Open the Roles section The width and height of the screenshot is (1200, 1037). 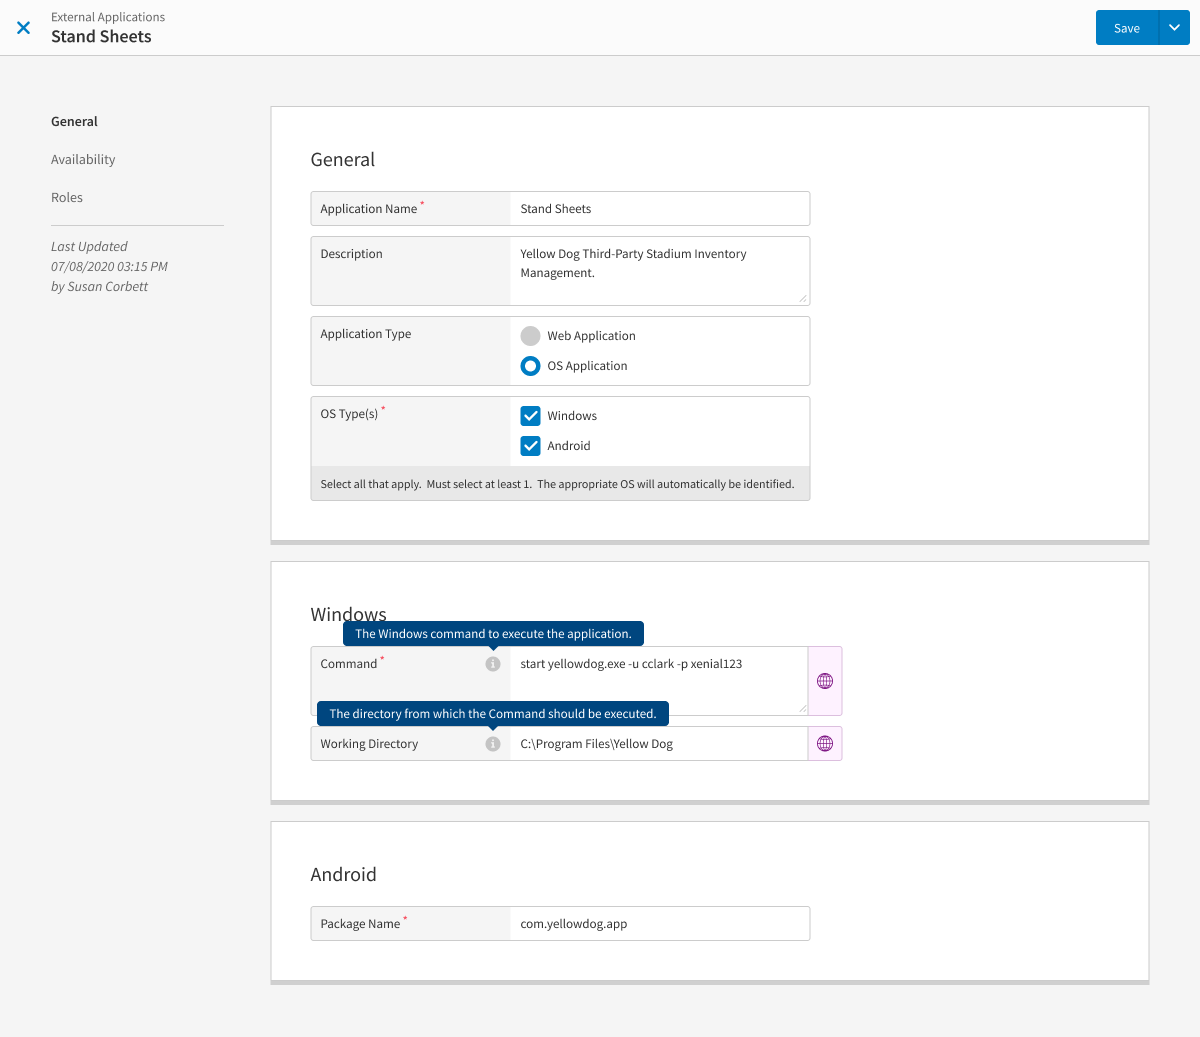click(x=67, y=197)
